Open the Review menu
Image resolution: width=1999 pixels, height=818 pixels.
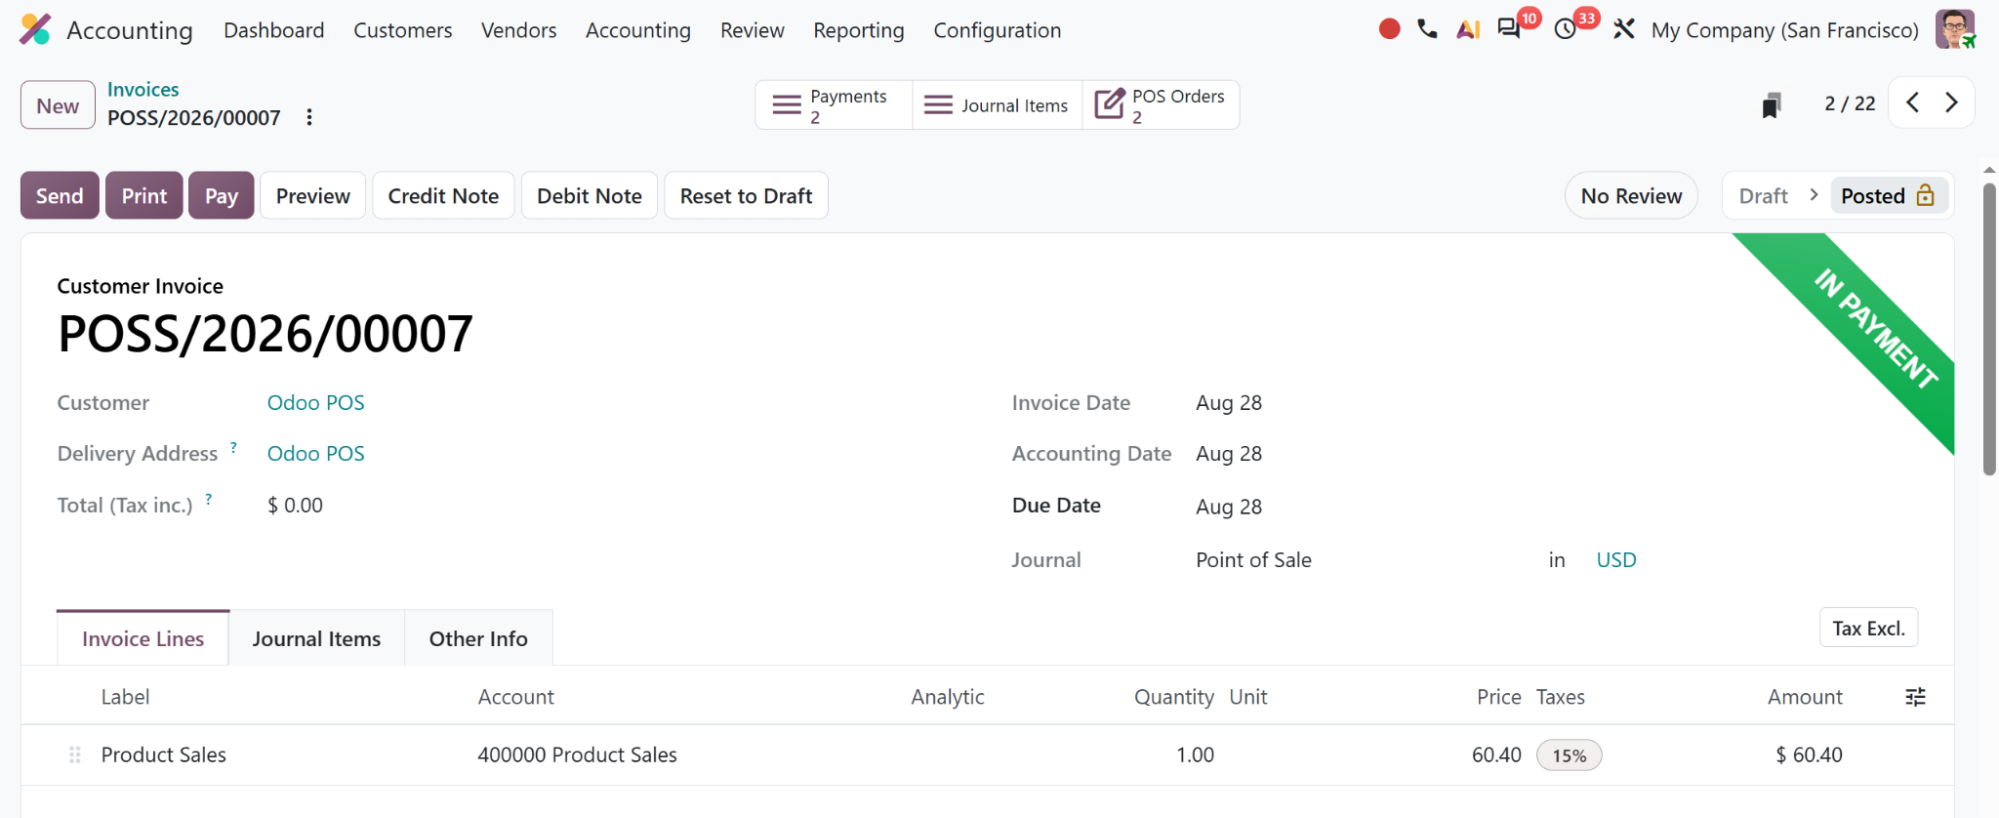point(752,30)
